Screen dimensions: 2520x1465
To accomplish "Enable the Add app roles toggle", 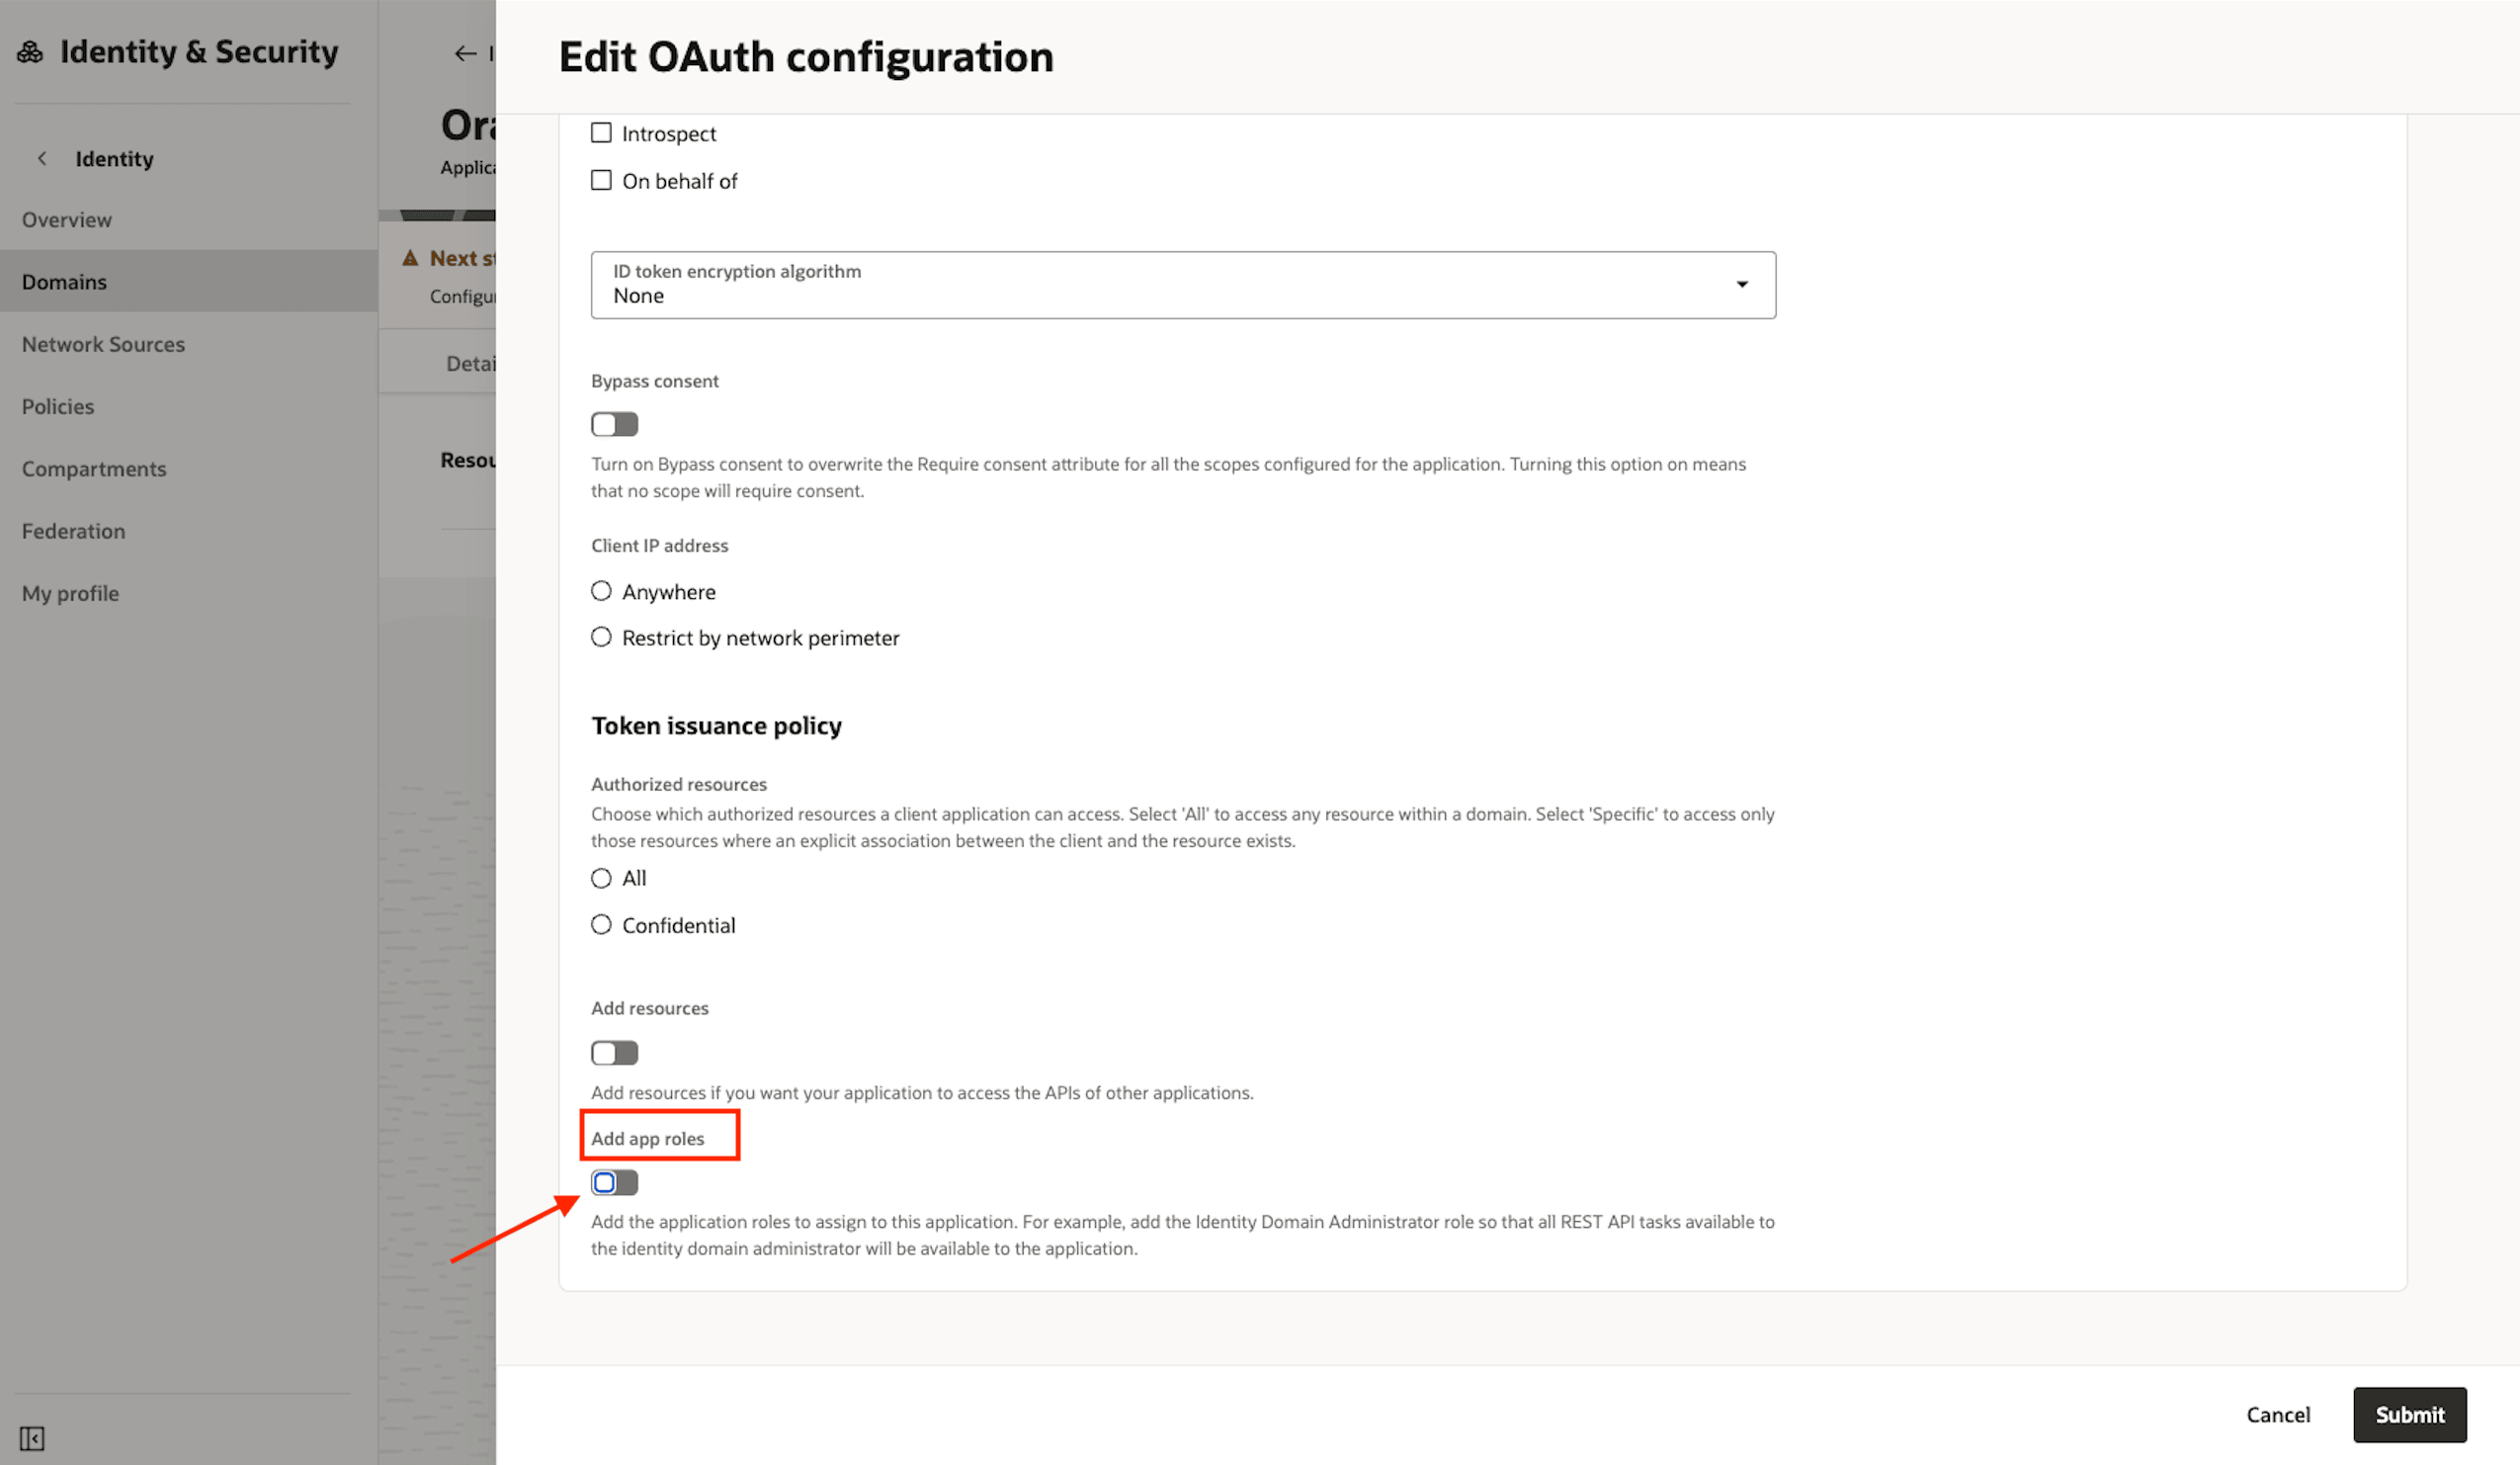I will click(614, 1183).
